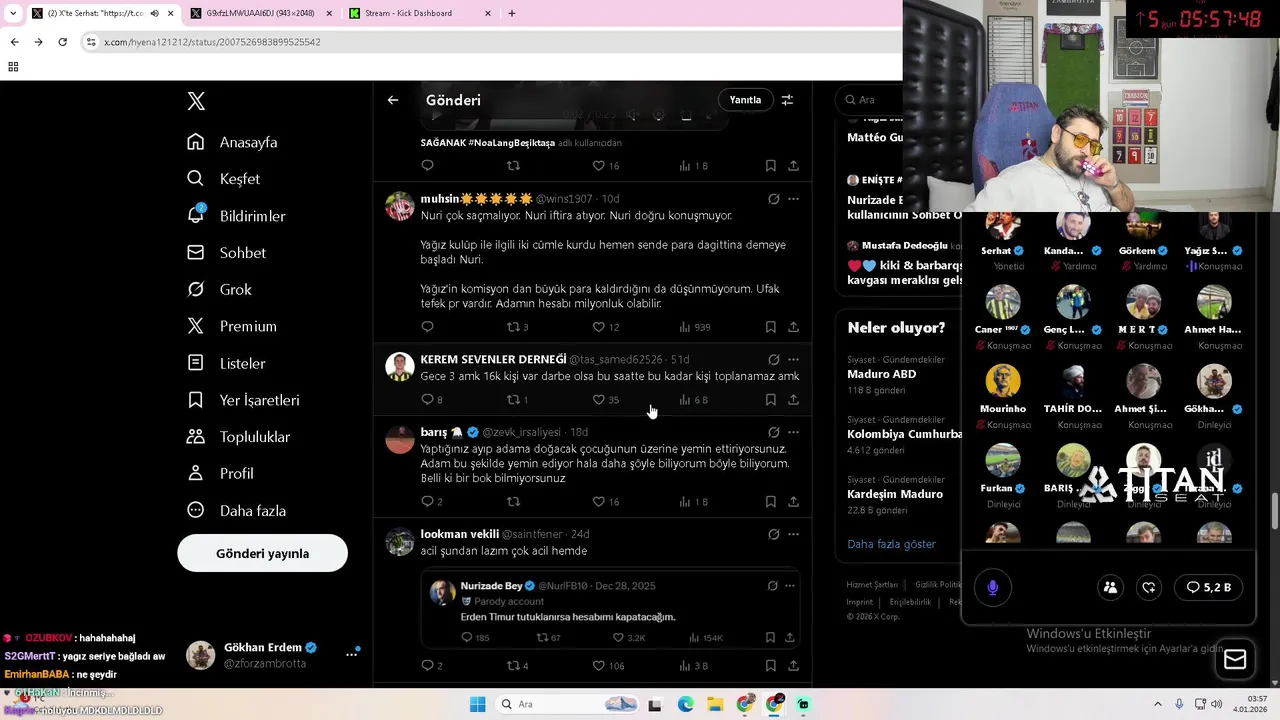The height and width of the screenshot is (720, 1280).
Task: Switch to Stream - Kick Dashboard tab
Action: click(418, 13)
